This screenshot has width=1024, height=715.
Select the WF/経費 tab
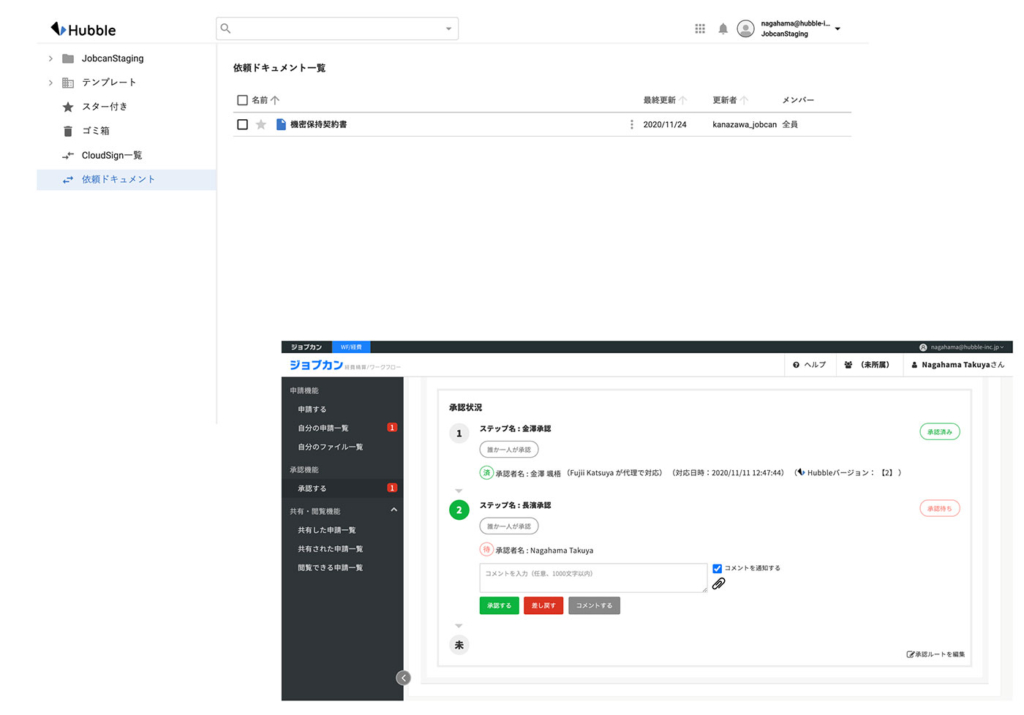(351, 347)
